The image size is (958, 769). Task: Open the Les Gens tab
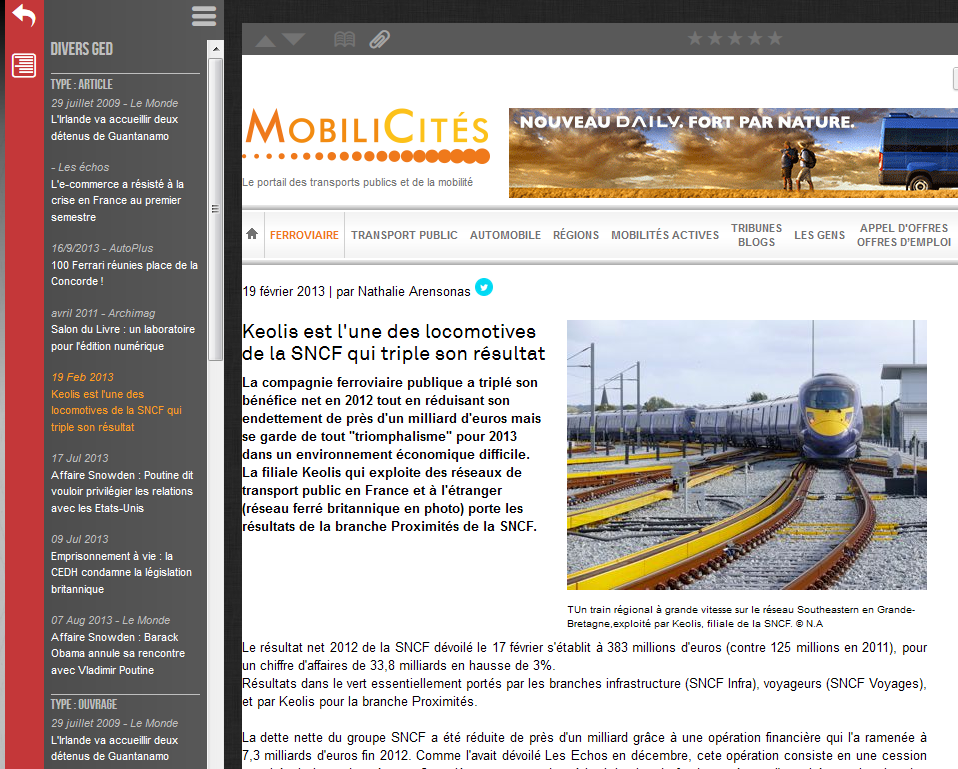pos(819,235)
